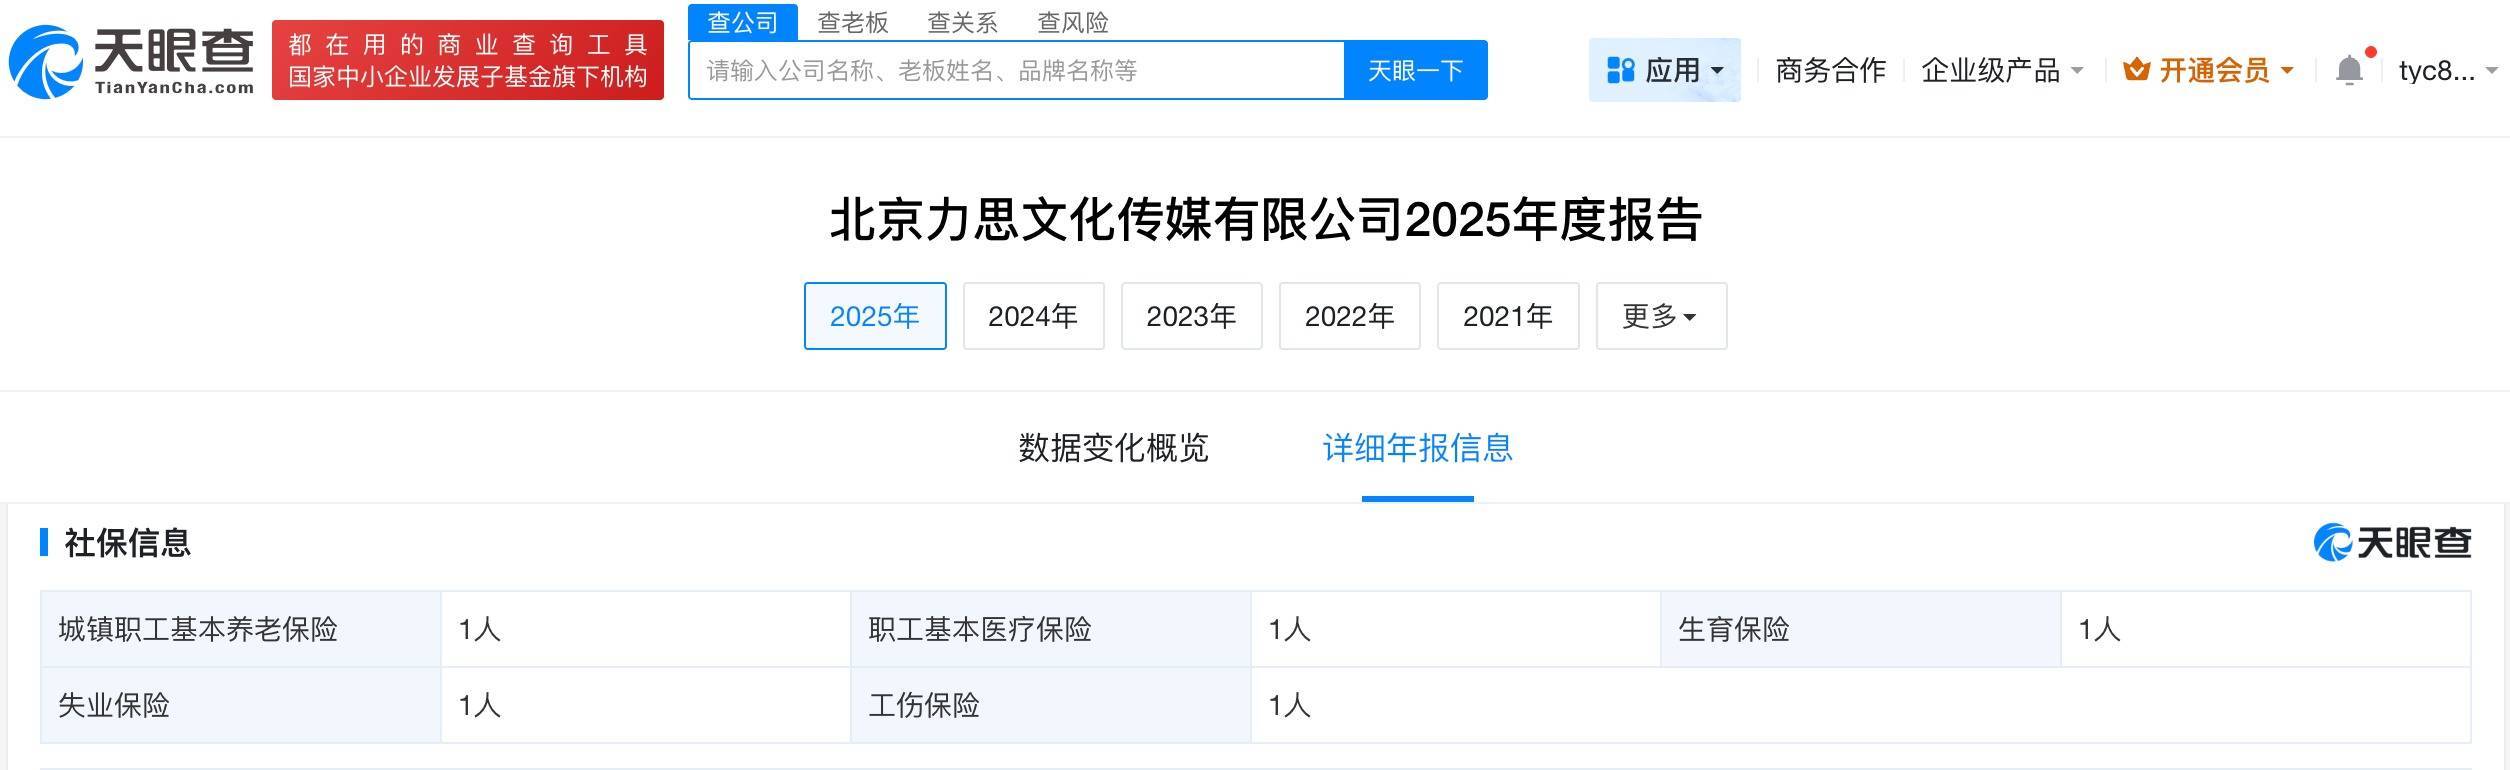This screenshot has height=770, width=2510.
Task: Focus the company name search field
Action: pos(1015,70)
